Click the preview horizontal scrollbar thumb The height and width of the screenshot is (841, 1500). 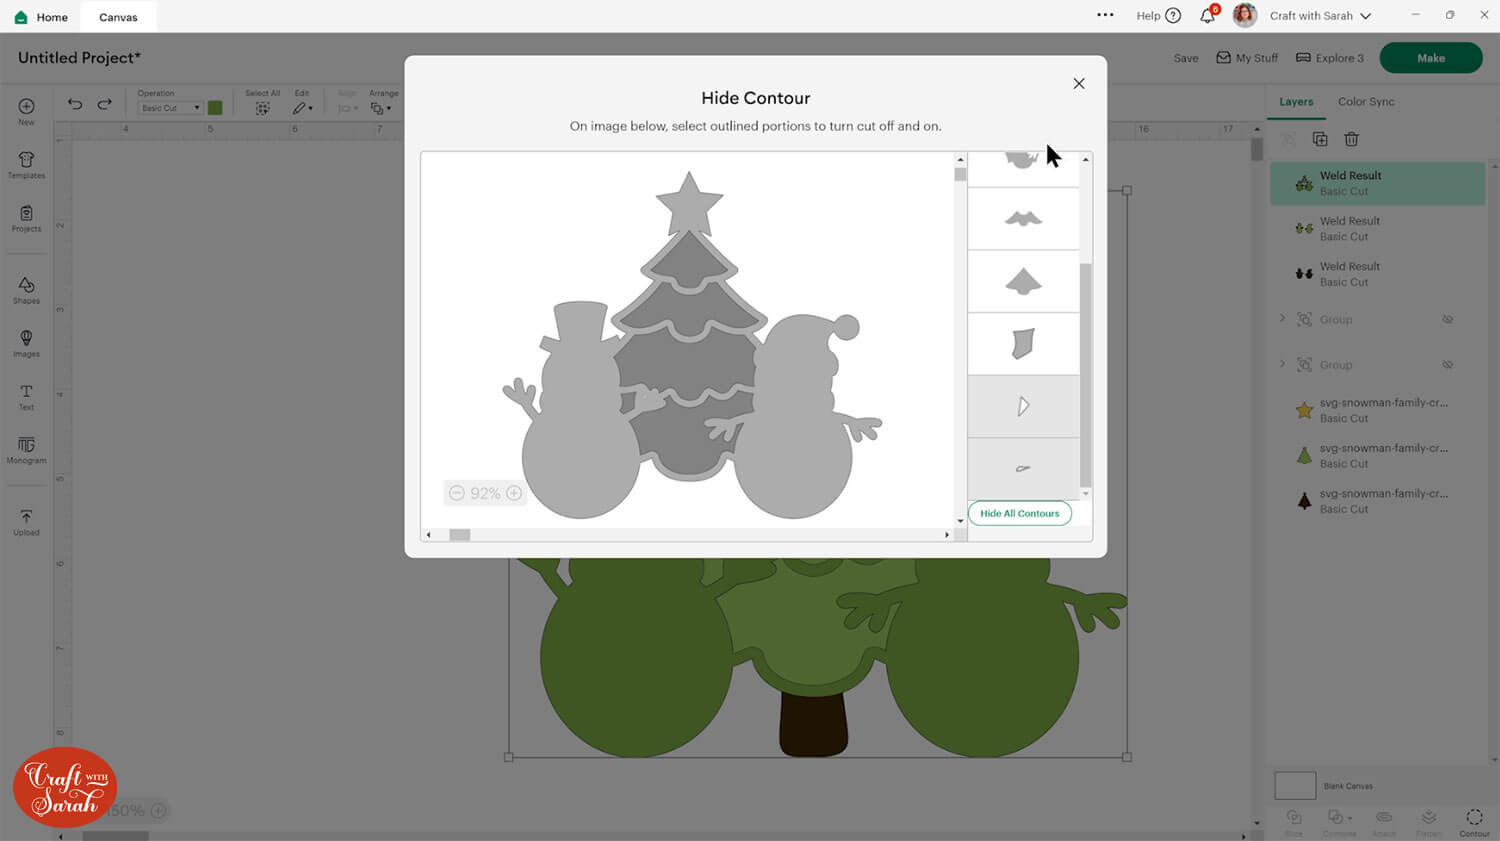[459, 535]
